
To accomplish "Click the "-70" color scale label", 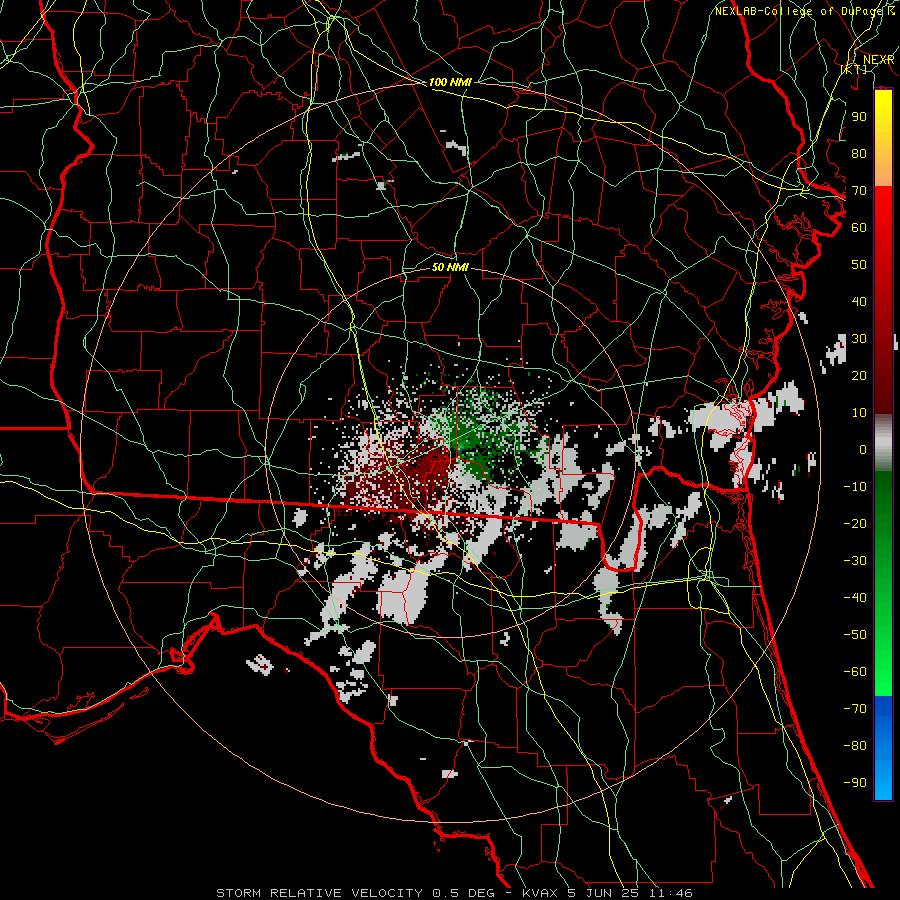I will (x=855, y=709).
